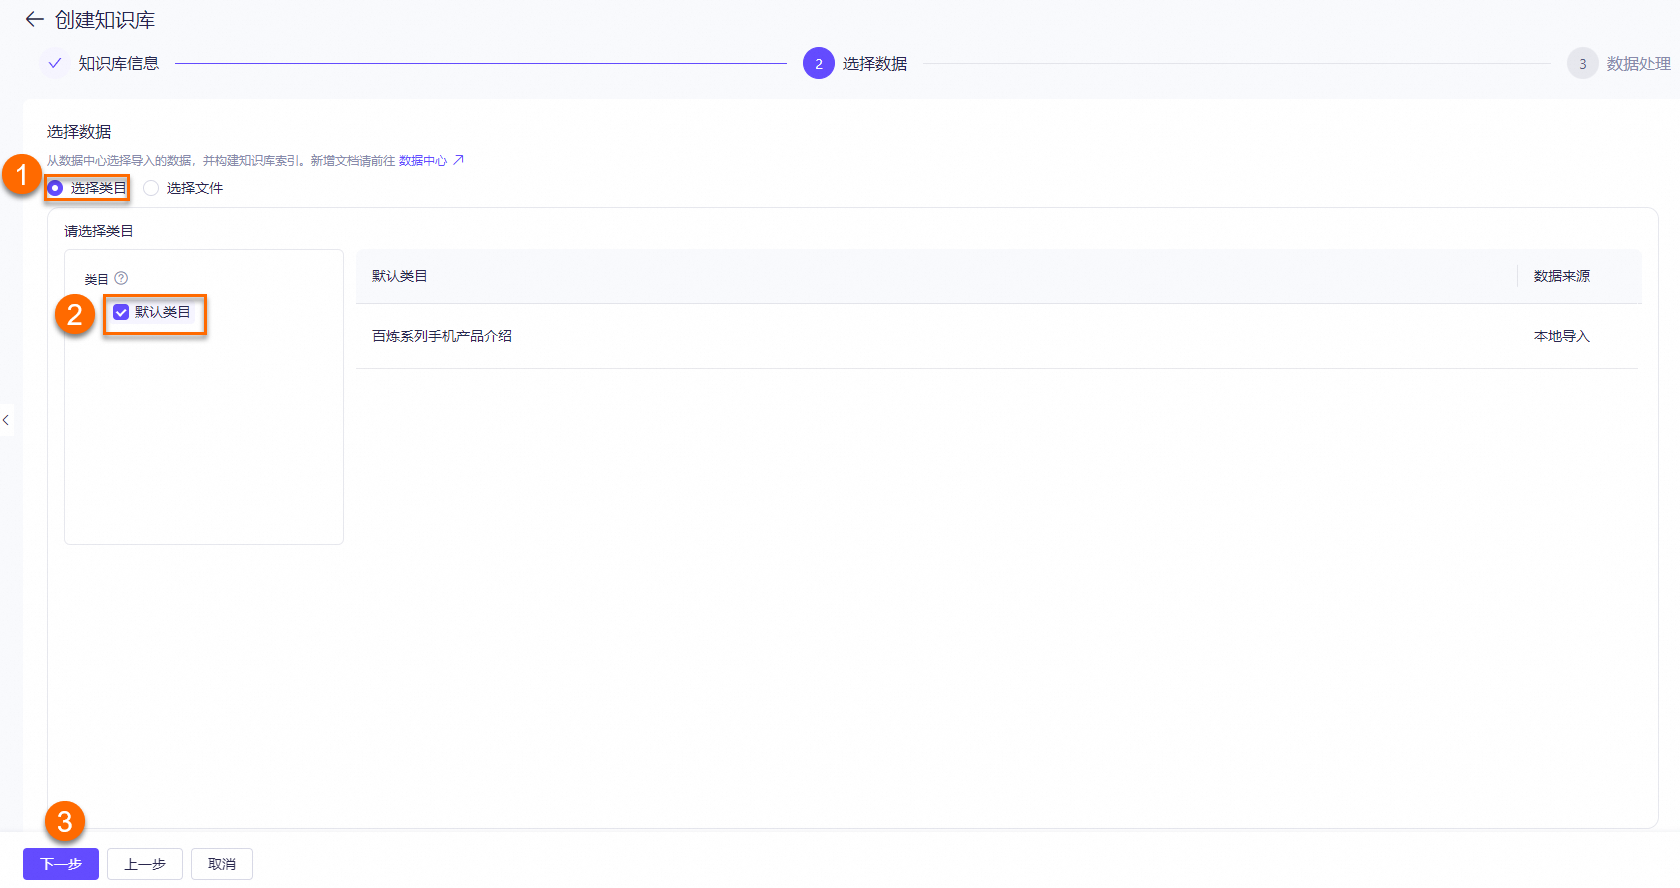Image resolution: width=1680 pixels, height=888 pixels.
Task: Go back with the 上一步 button
Action: tap(145, 864)
